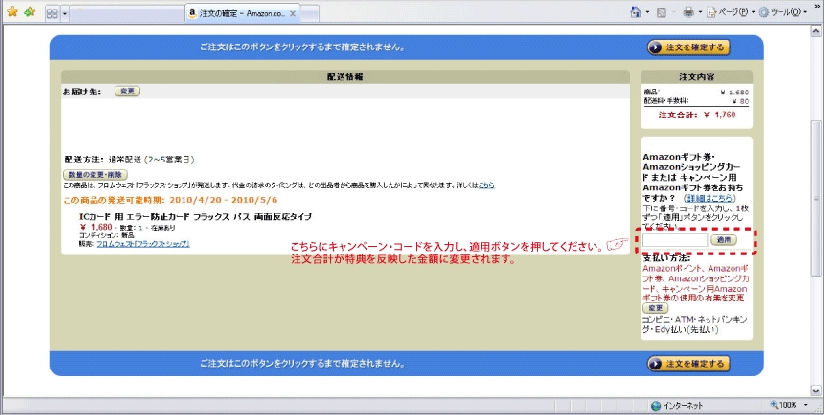Switch to the blank first browser tab

[127, 14]
